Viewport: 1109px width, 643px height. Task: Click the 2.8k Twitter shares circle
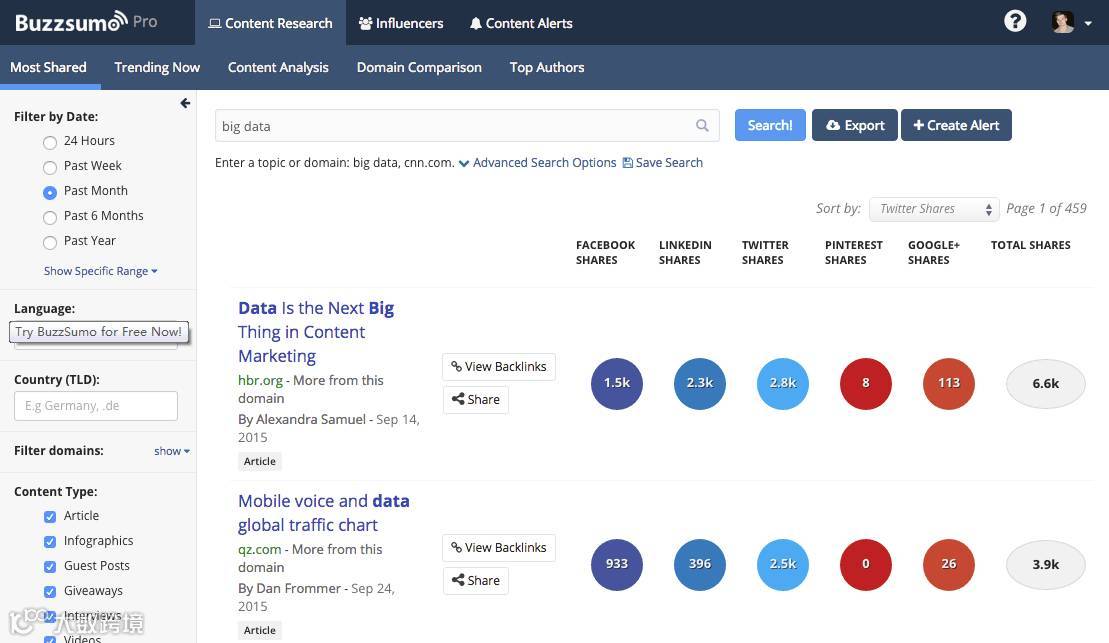point(783,383)
